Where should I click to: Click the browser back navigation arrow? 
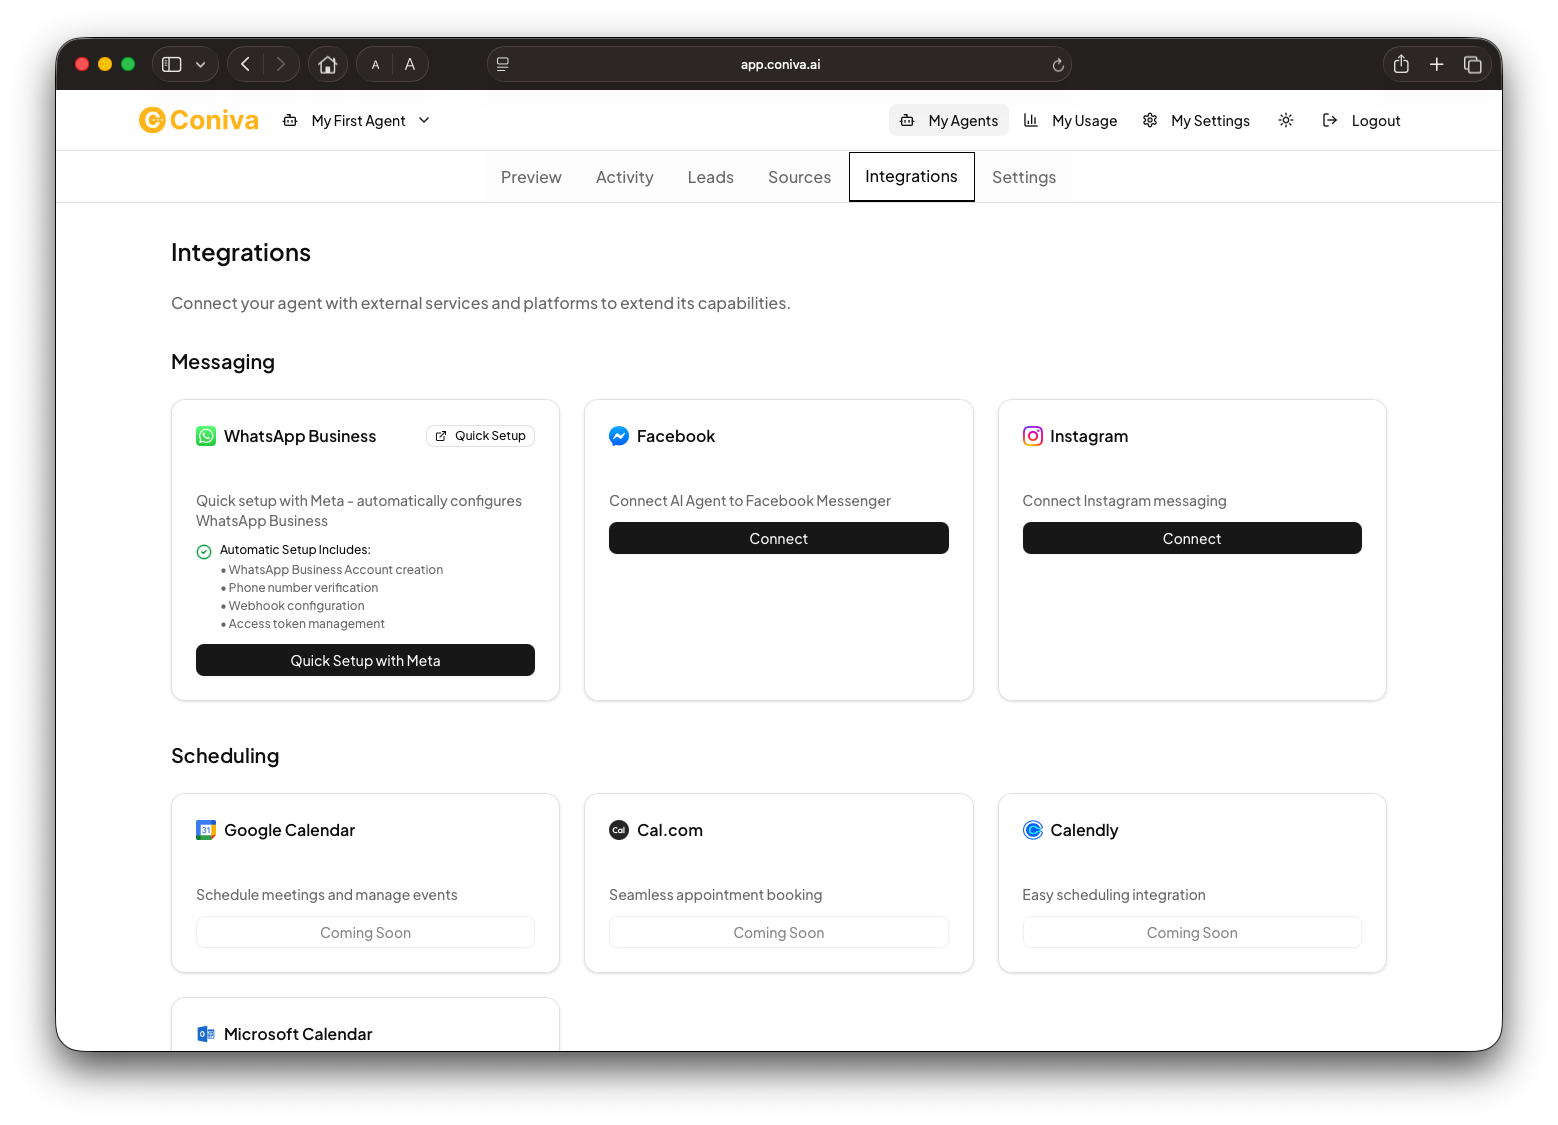click(x=244, y=63)
